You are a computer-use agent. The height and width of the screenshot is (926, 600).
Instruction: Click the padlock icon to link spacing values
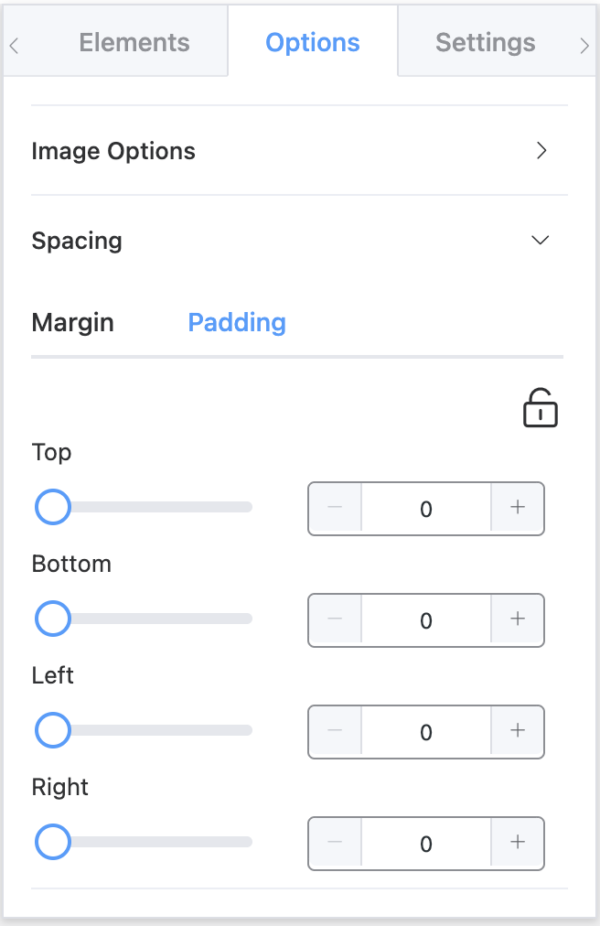click(x=540, y=408)
